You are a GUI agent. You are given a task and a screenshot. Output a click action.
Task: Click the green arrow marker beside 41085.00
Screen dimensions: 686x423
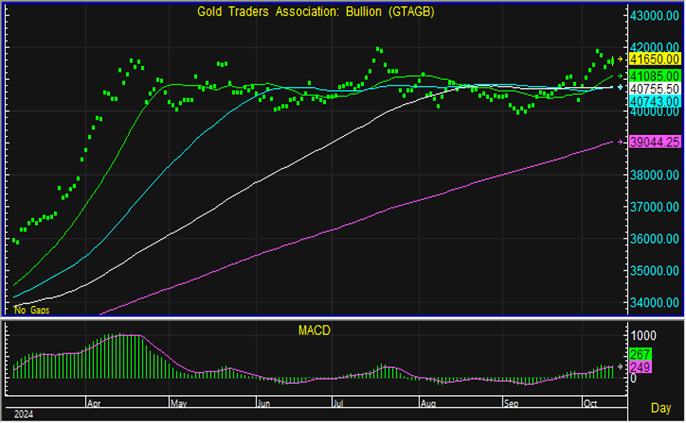622,75
